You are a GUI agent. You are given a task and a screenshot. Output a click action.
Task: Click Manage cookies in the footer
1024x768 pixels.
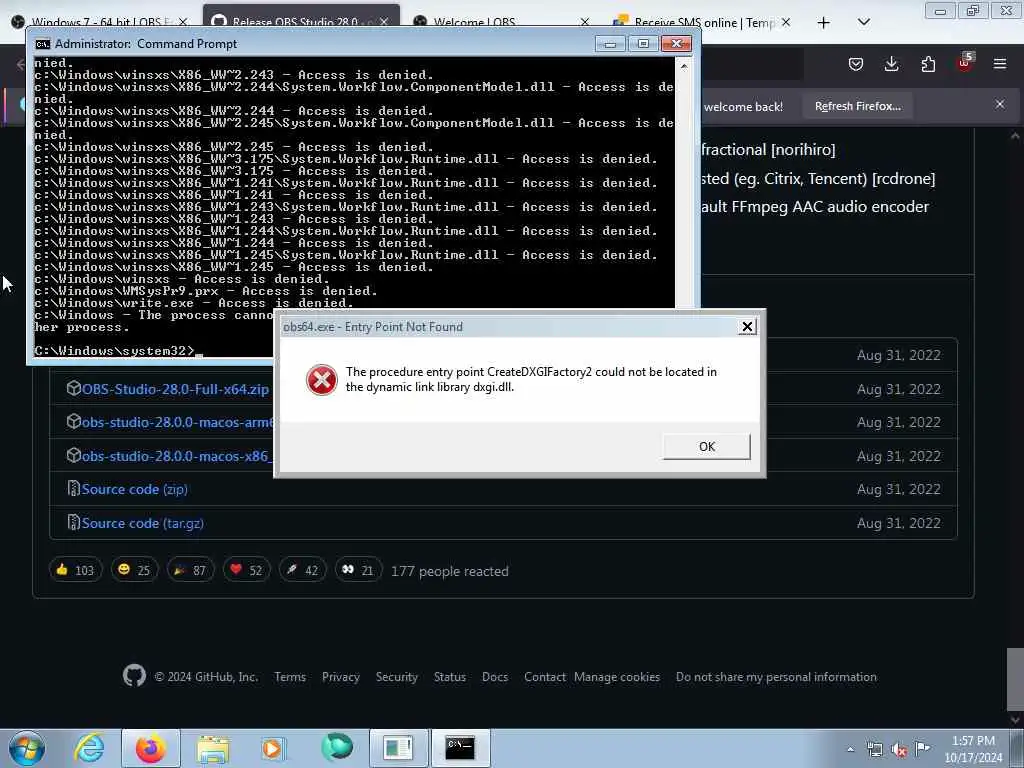point(617,677)
